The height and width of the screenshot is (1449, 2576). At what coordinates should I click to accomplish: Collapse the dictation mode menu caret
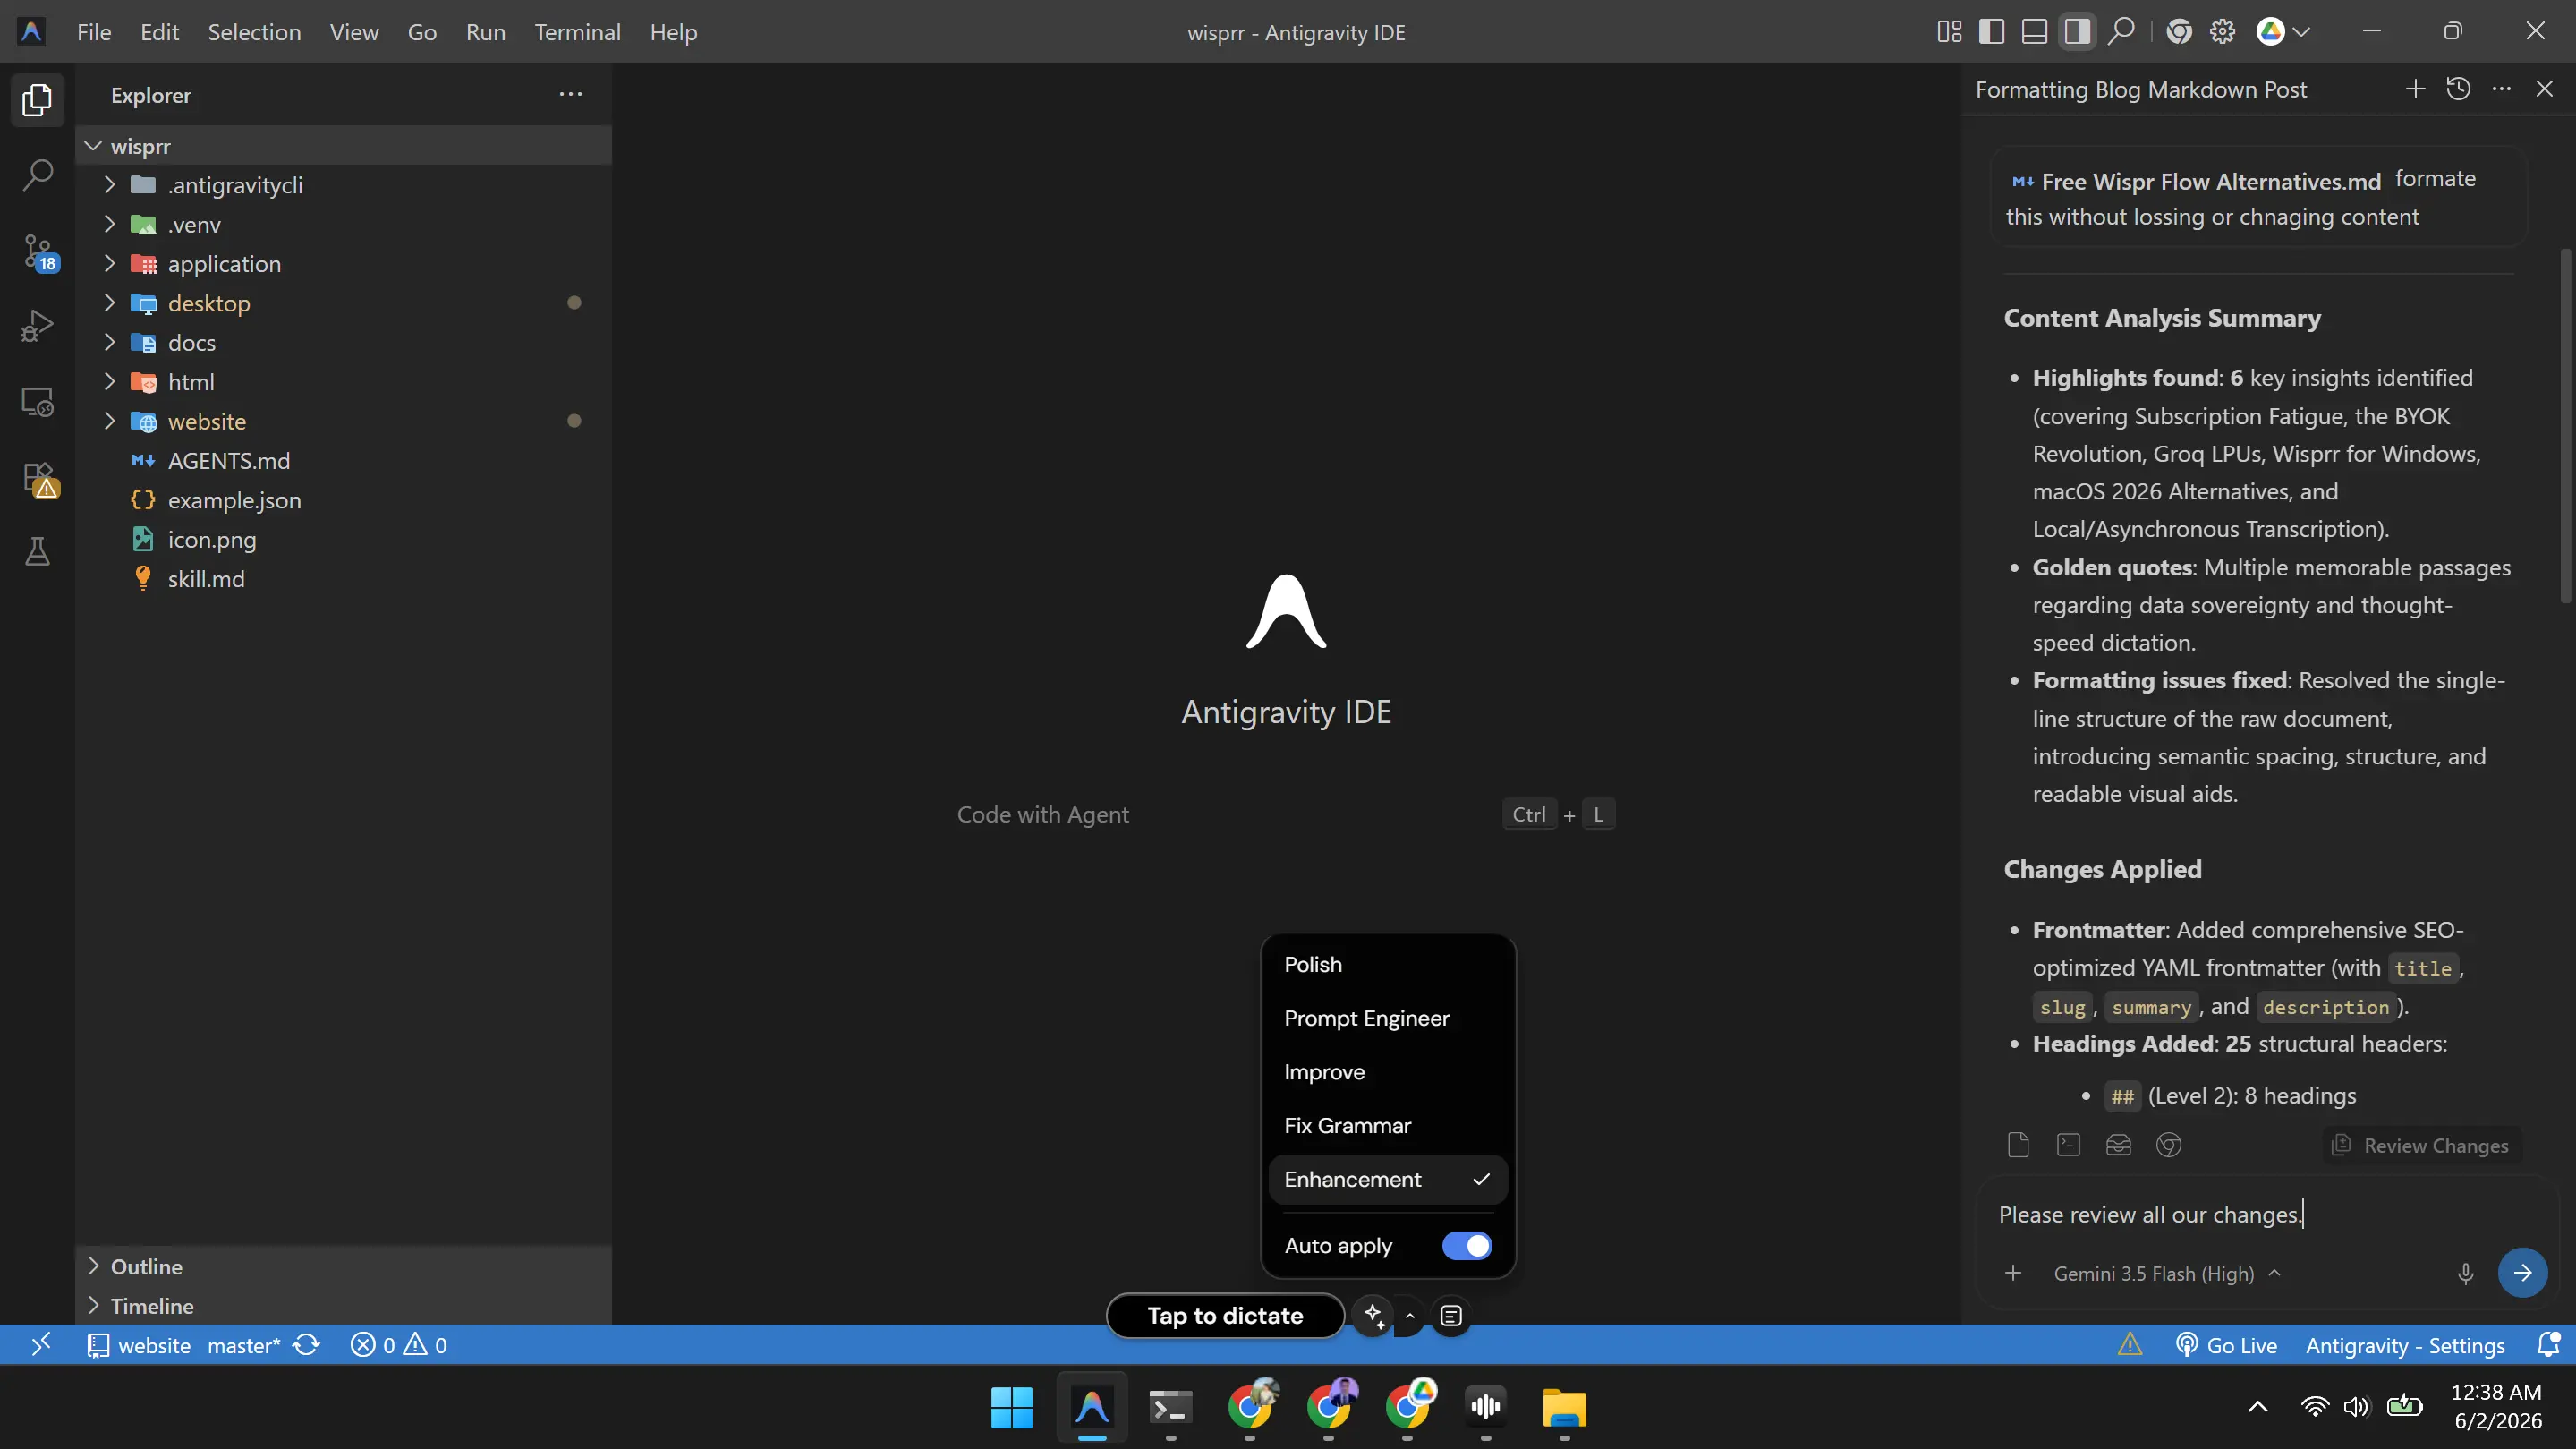point(1410,1316)
